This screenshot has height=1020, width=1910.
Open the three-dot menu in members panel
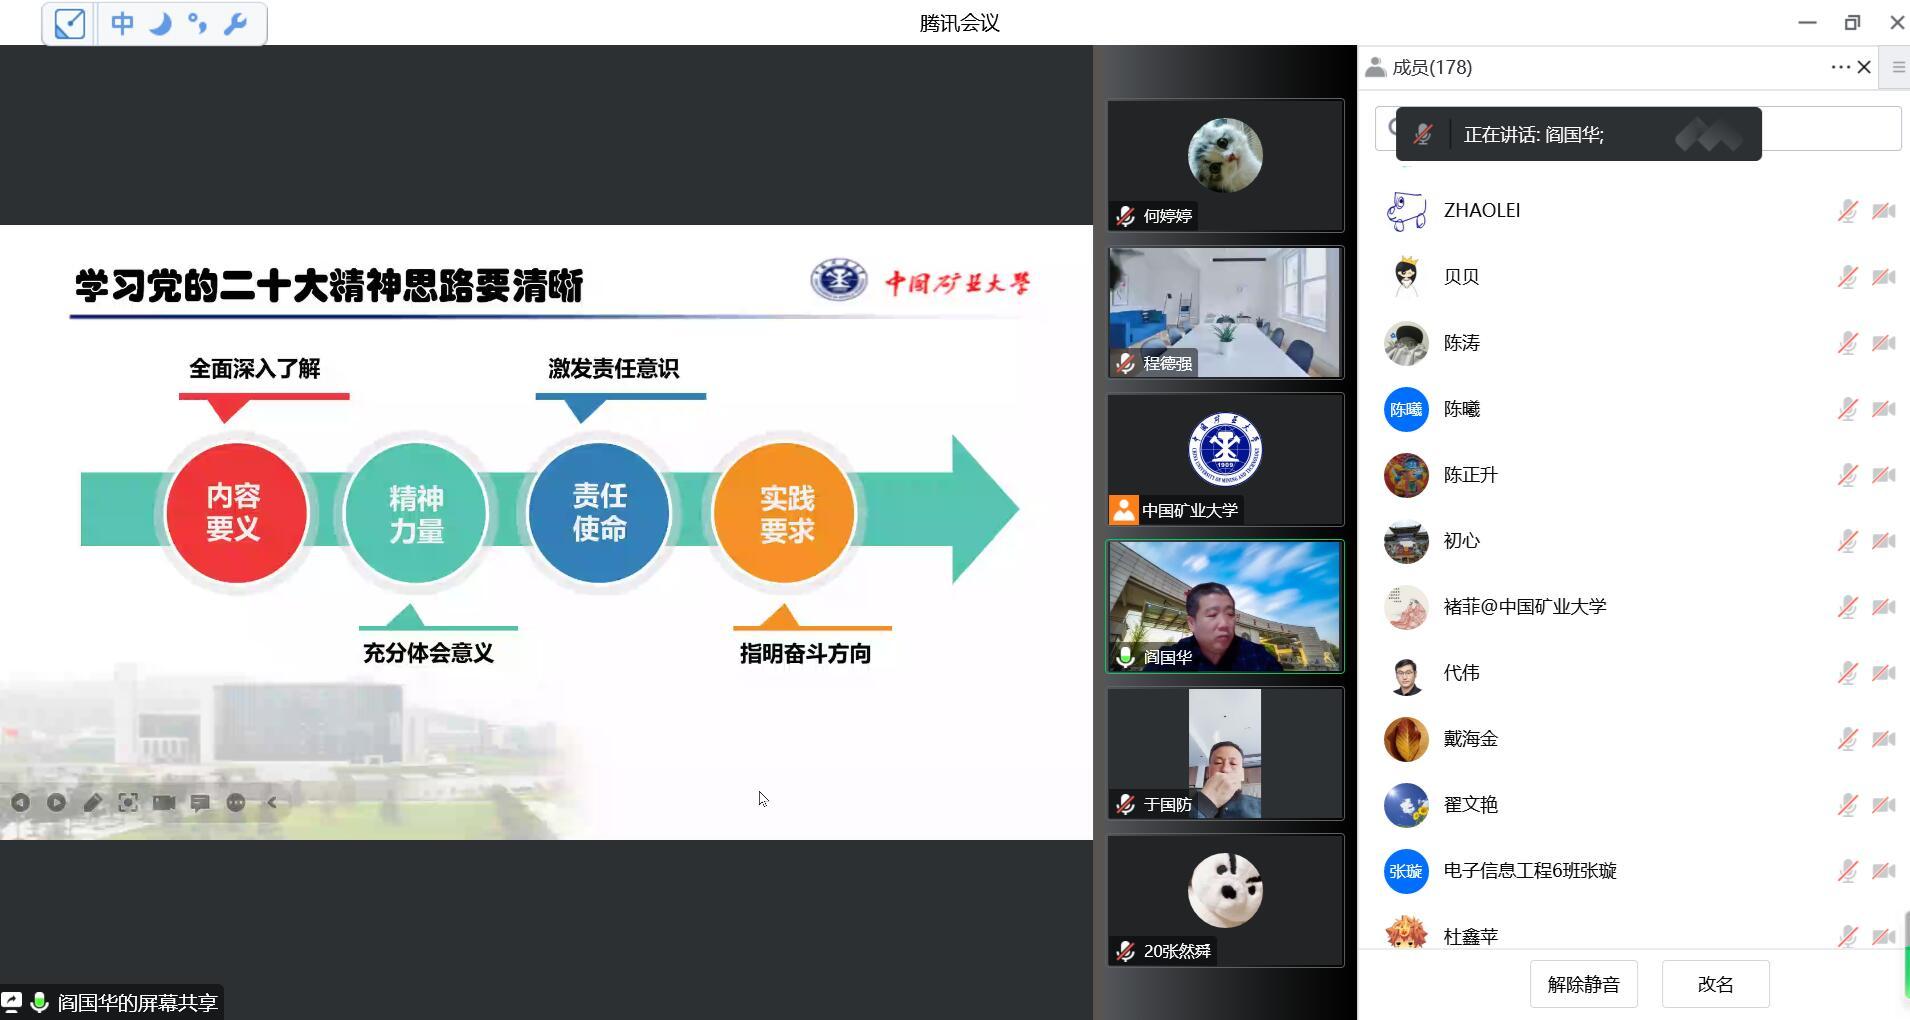point(1840,67)
